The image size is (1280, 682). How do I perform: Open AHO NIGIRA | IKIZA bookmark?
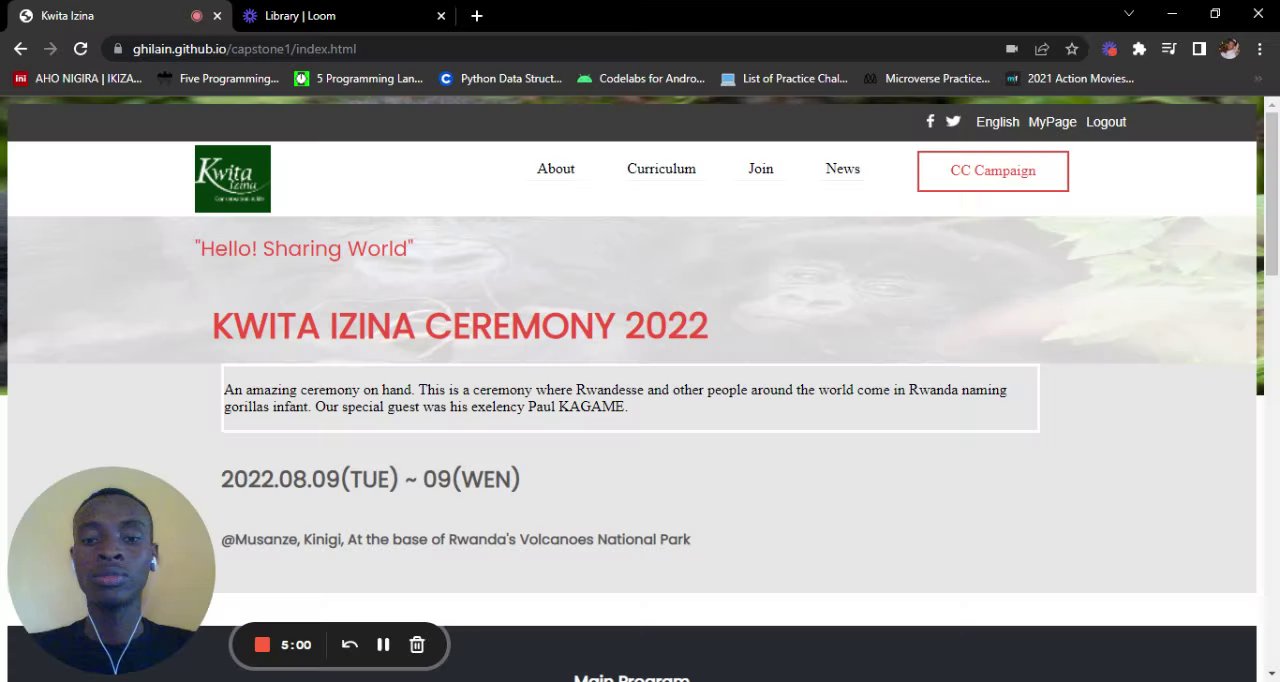coord(78,78)
